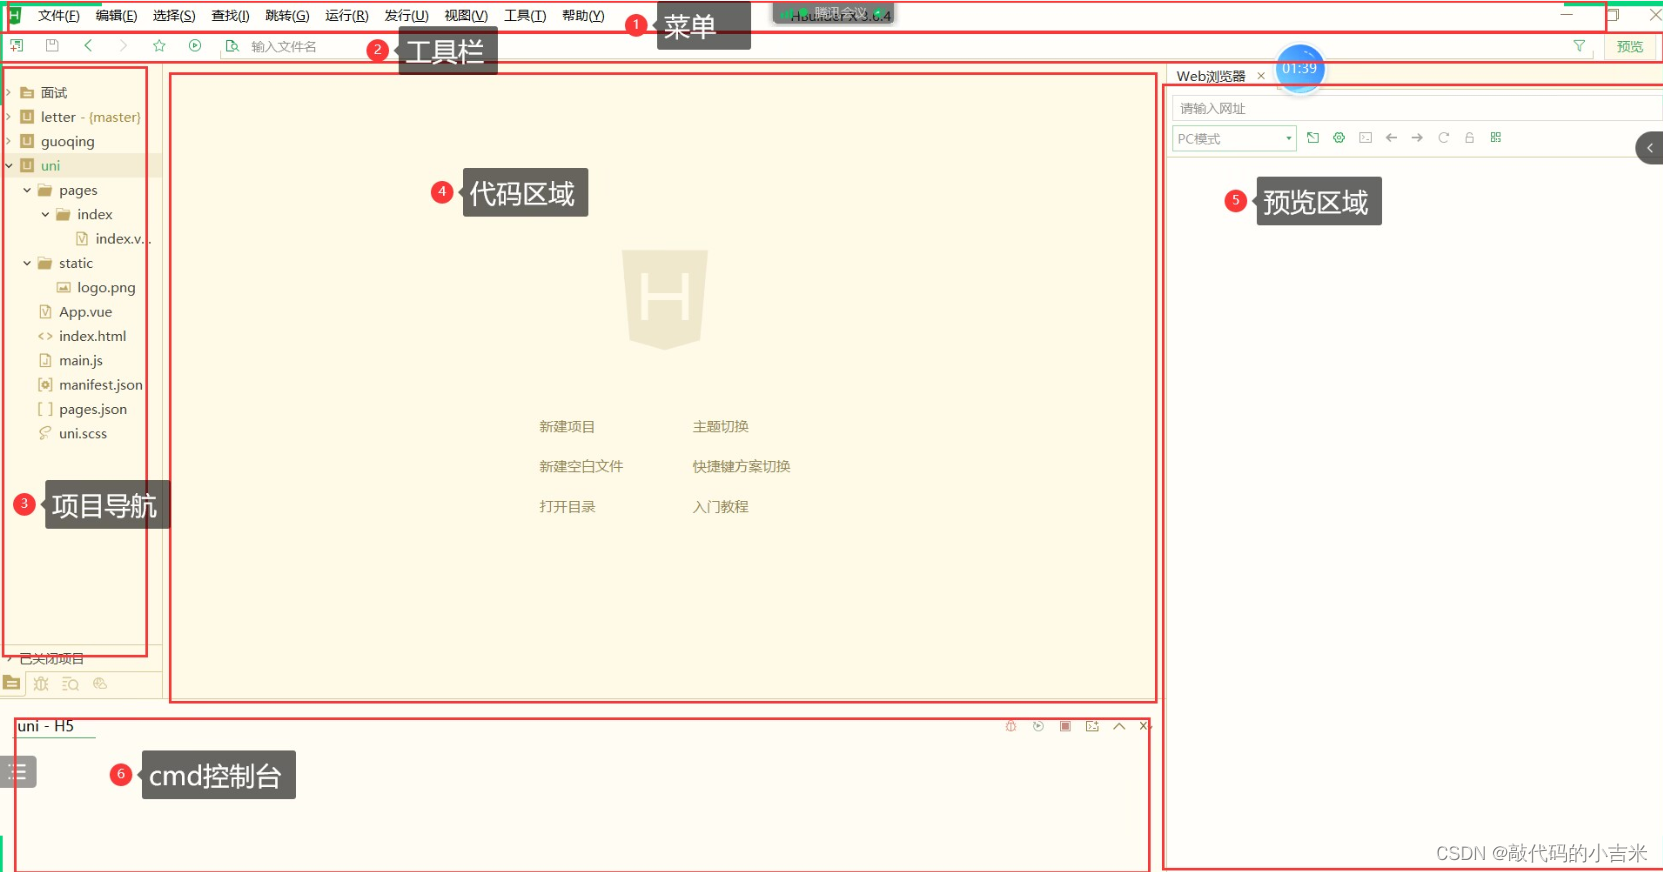
Task: Click 新建空白文件 link
Action: (581, 467)
